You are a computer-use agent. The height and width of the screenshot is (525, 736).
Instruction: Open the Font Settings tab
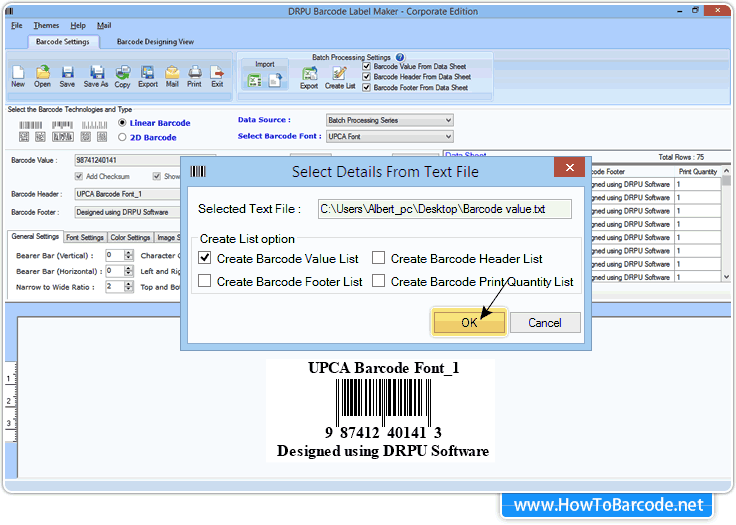point(85,238)
